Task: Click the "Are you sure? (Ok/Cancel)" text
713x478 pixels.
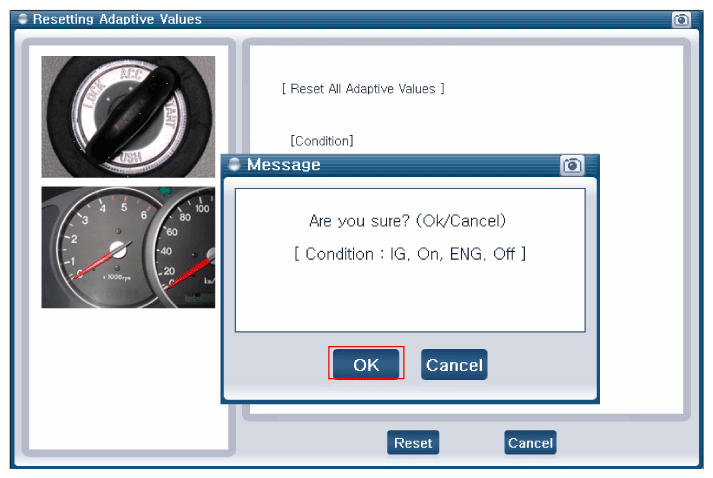Action: tap(409, 220)
